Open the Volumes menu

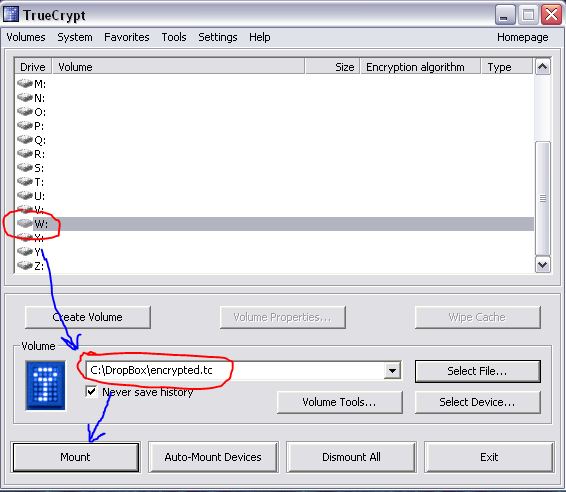[x=26, y=37]
